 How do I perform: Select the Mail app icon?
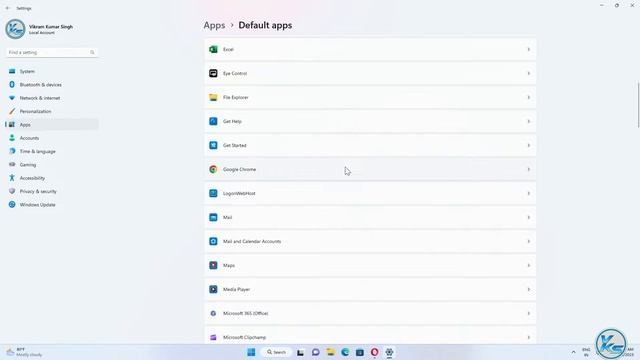point(213,218)
